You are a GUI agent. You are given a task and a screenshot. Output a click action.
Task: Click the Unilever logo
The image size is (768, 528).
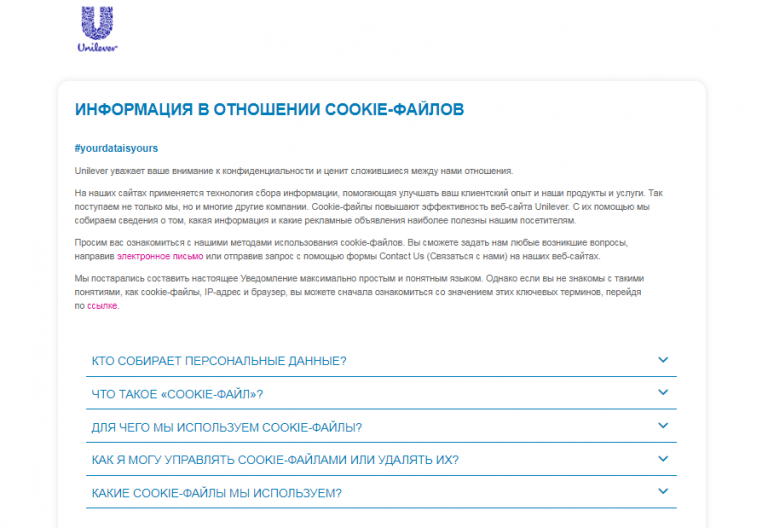pos(97,28)
